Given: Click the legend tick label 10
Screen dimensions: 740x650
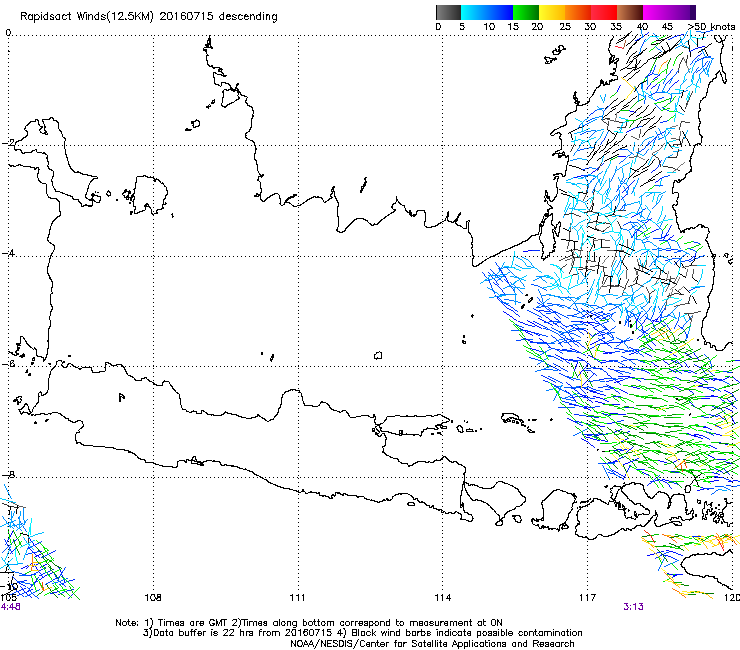Looking at the screenshot, I should point(489,26).
